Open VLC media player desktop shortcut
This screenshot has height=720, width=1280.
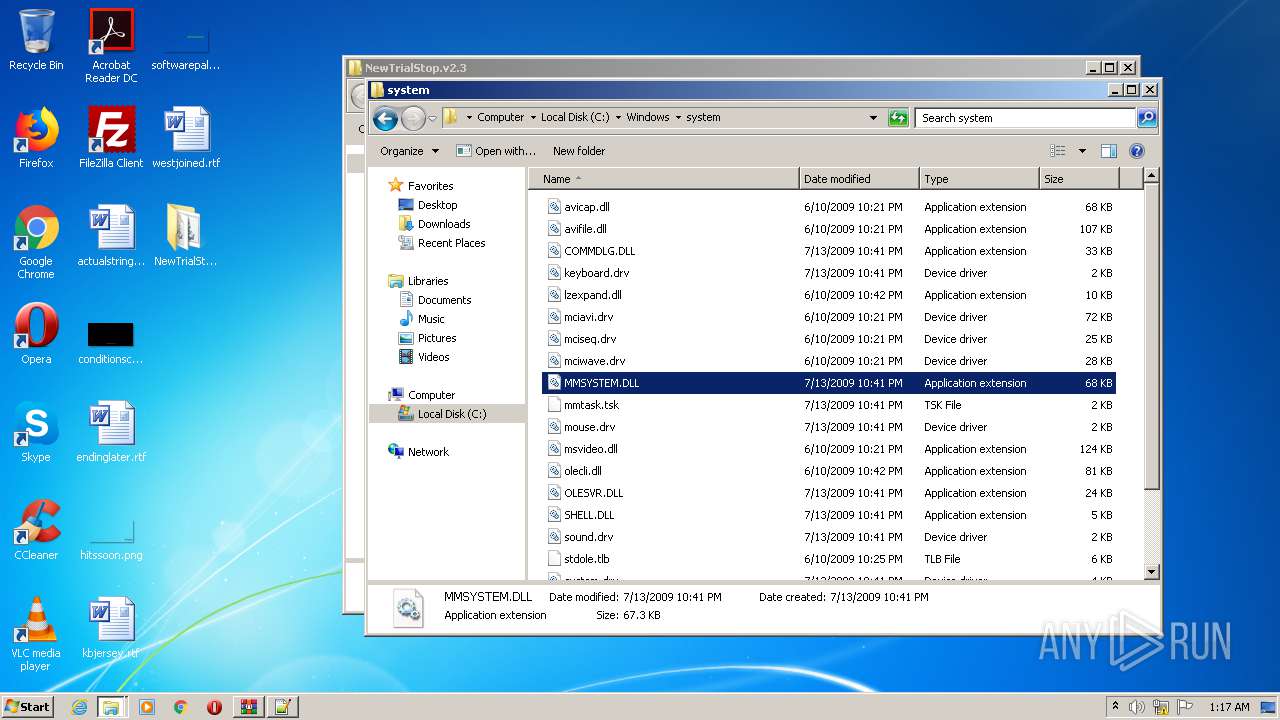coord(36,634)
